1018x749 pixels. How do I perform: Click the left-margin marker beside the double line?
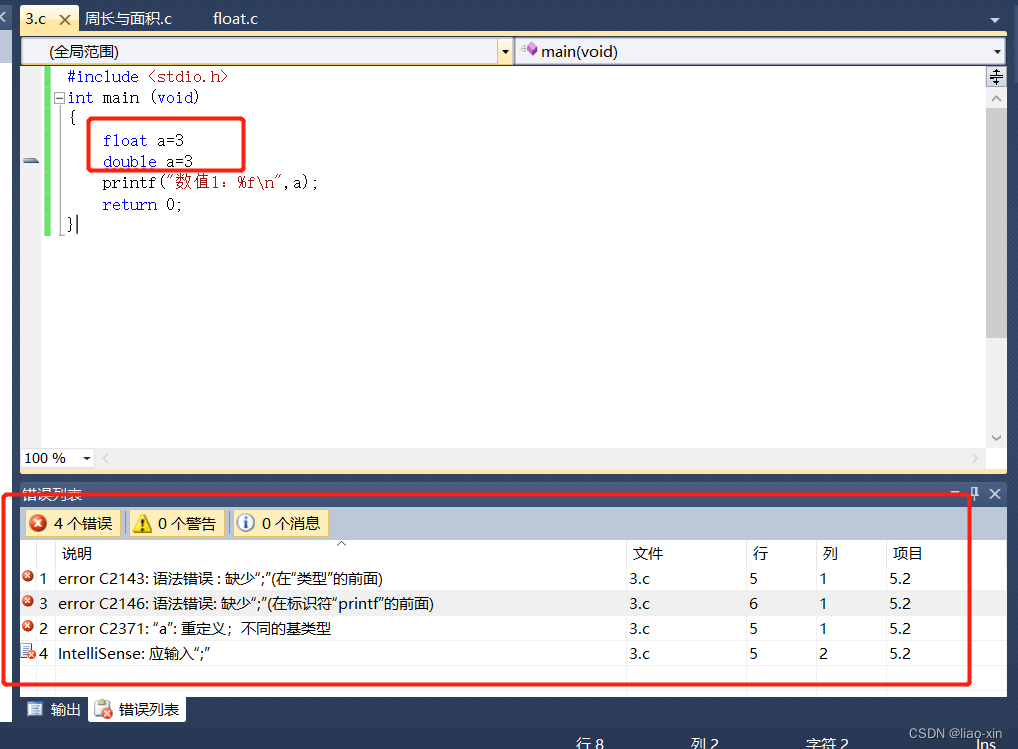(31, 161)
